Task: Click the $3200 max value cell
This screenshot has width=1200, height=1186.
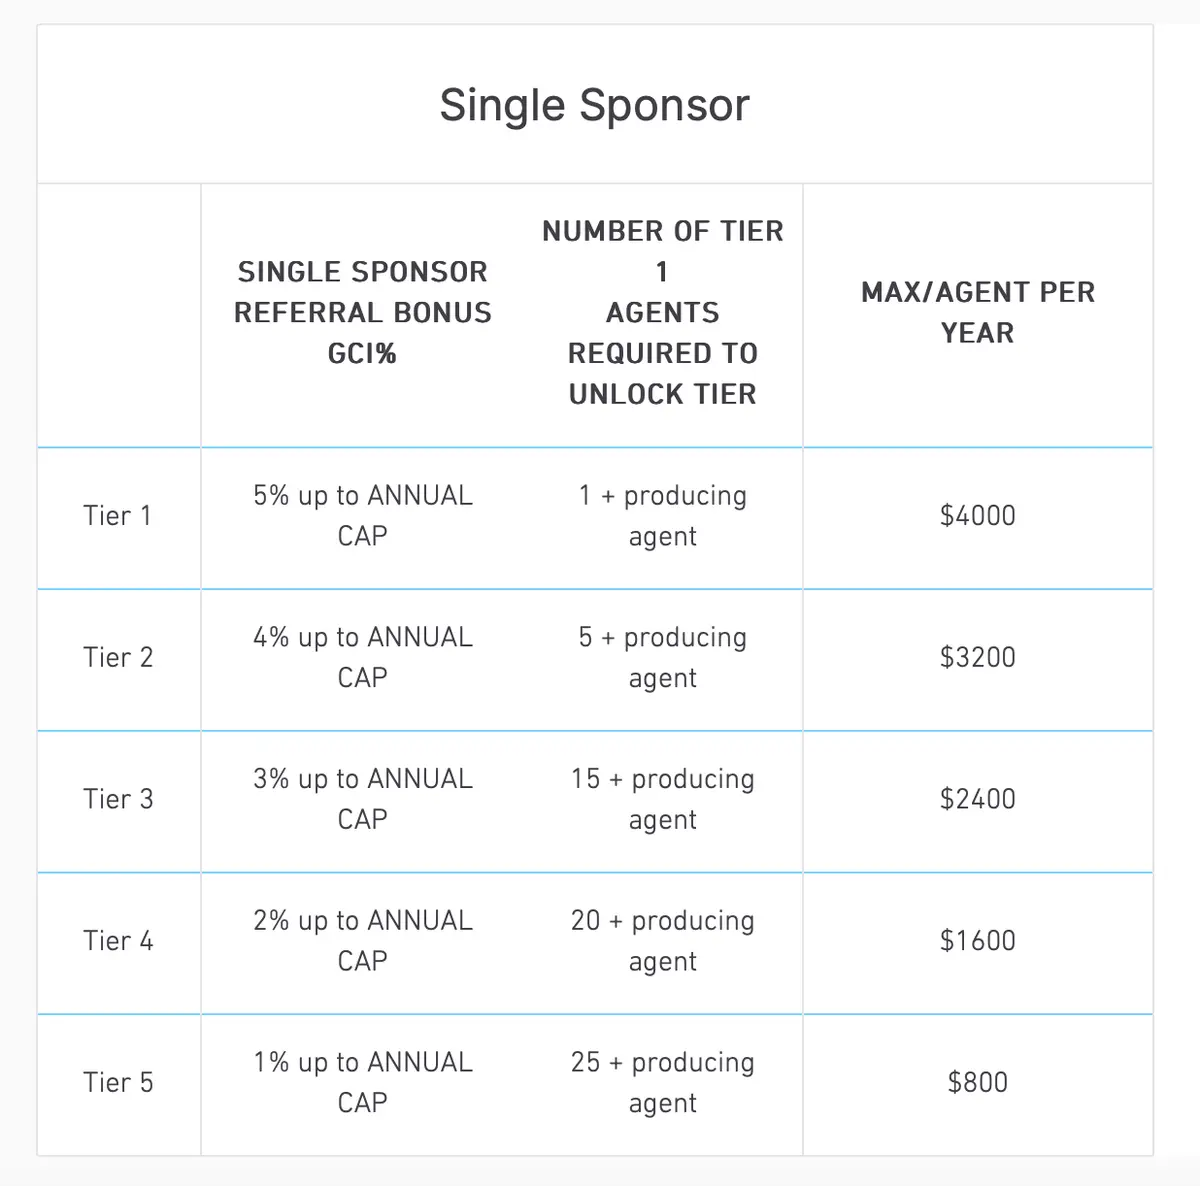Action: (x=978, y=658)
